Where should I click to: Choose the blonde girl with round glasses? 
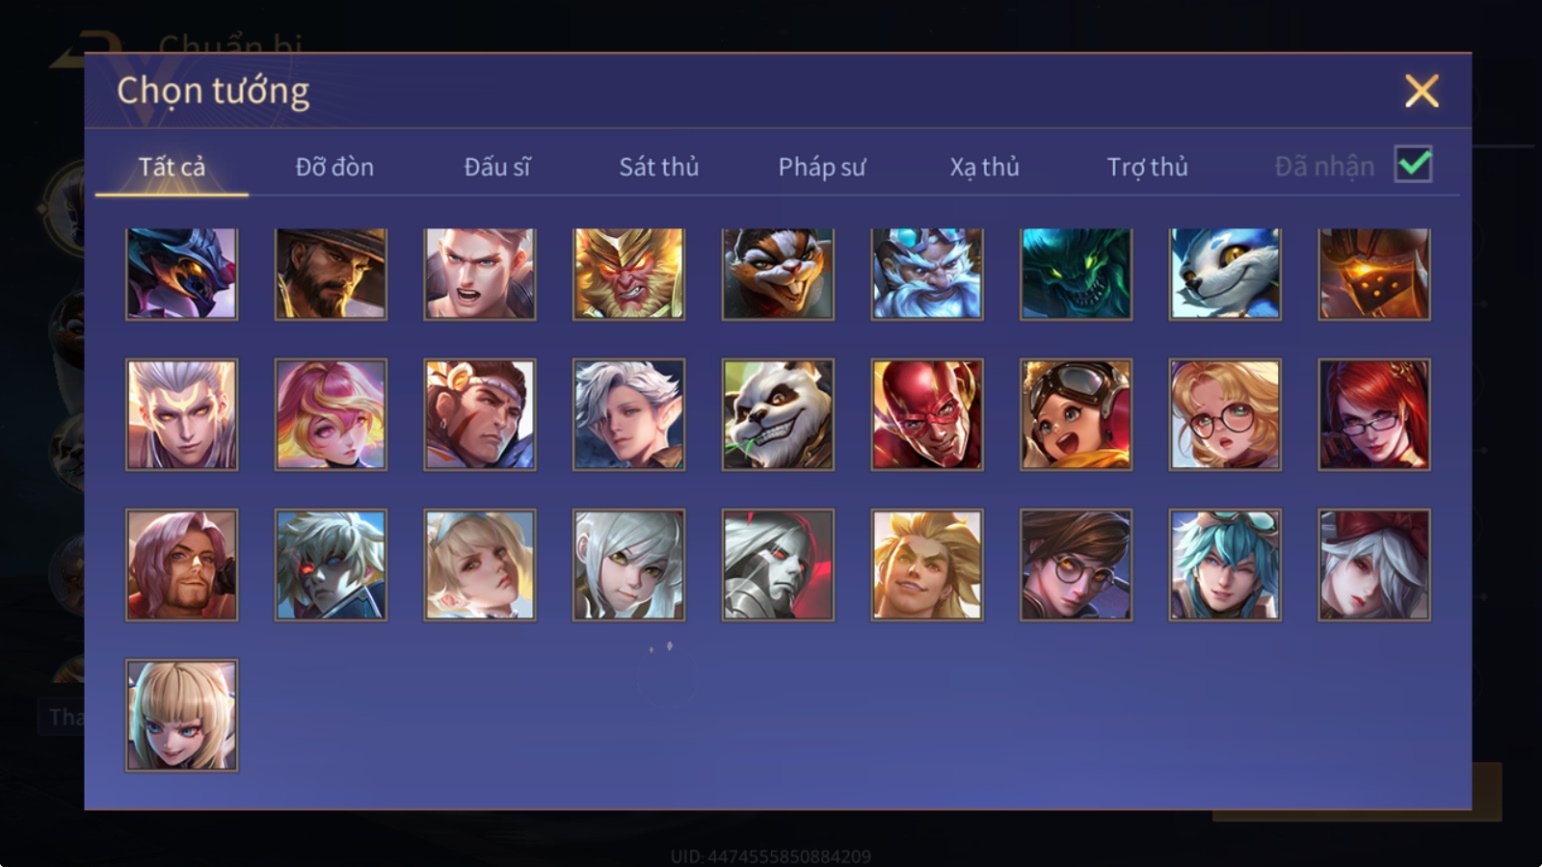[1225, 415]
